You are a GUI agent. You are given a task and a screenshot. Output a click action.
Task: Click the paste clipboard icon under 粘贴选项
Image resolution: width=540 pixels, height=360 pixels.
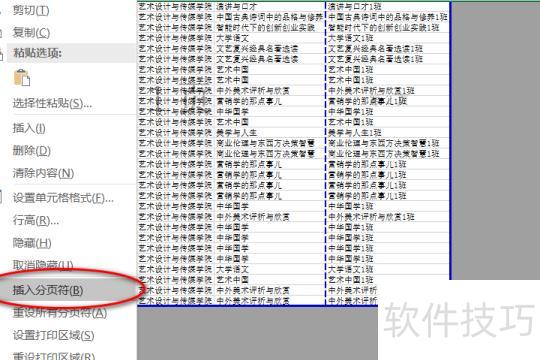[x=22, y=78]
